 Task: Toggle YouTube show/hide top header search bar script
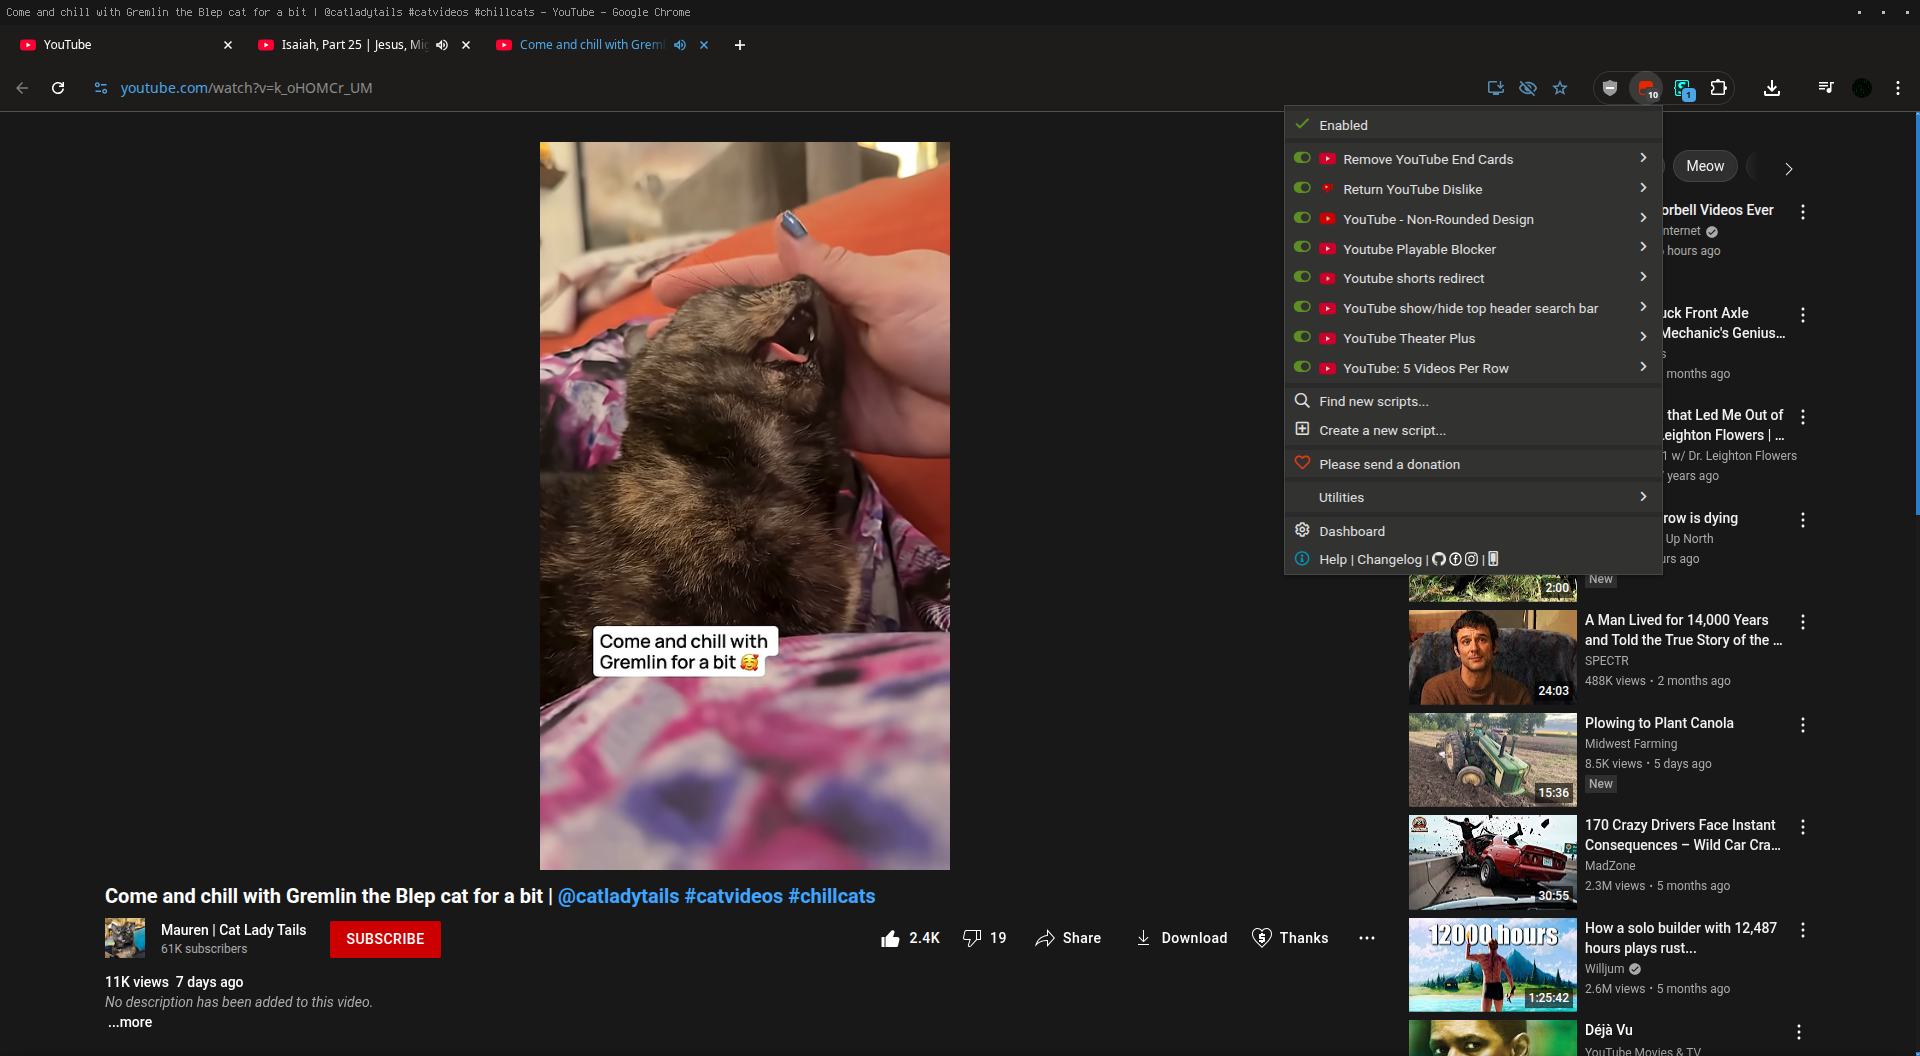click(1302, 307)
